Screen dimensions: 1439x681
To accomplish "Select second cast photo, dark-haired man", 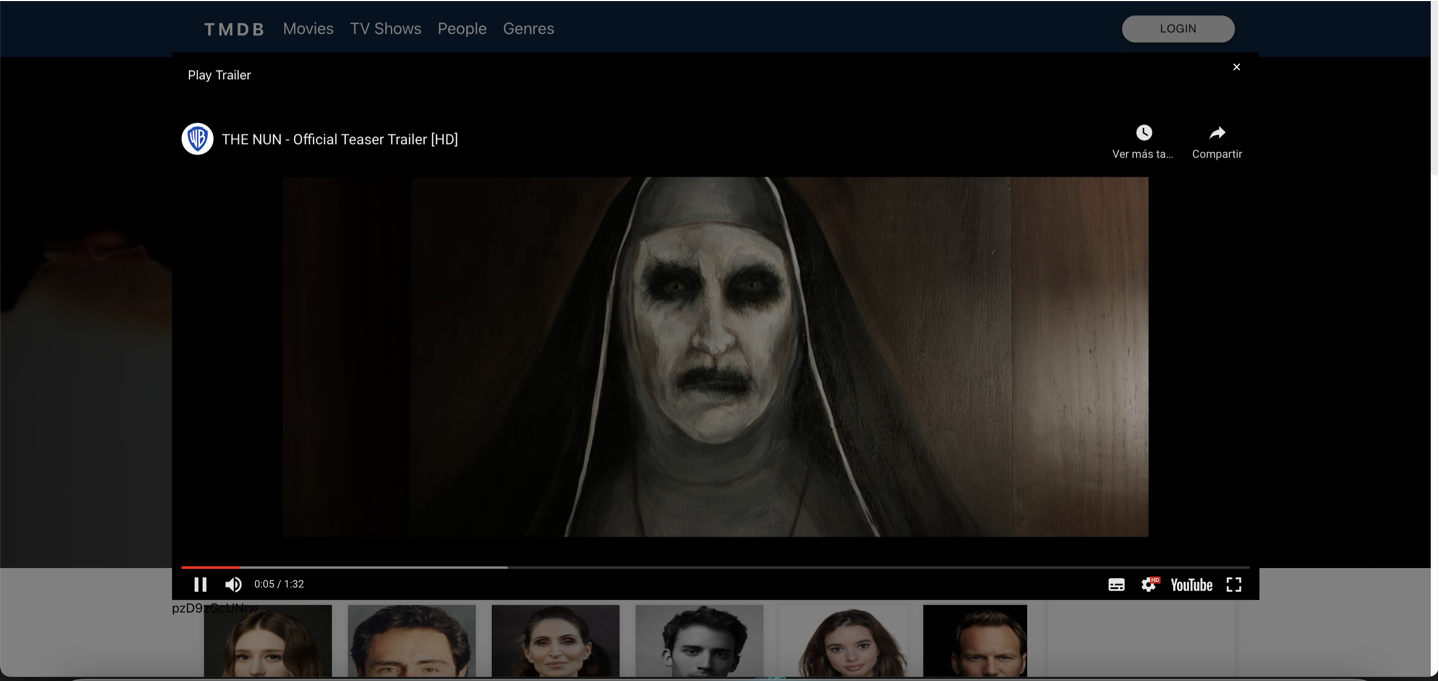I will pyautogui.click(x=412, y=640).
